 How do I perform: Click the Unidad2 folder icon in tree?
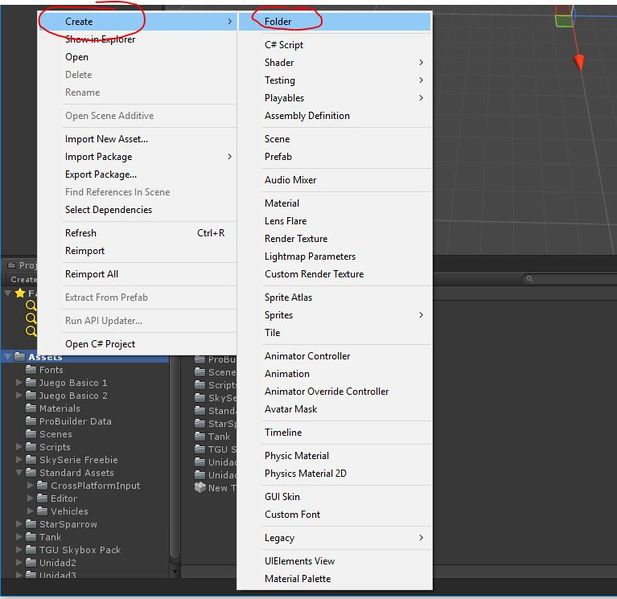click(31, 562)
